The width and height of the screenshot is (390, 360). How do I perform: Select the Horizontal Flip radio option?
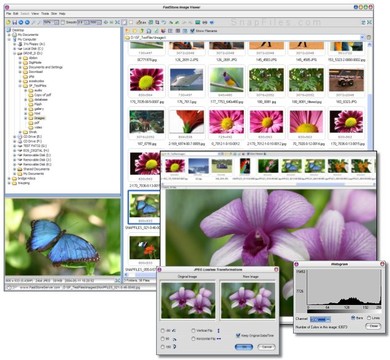(193, 339)
